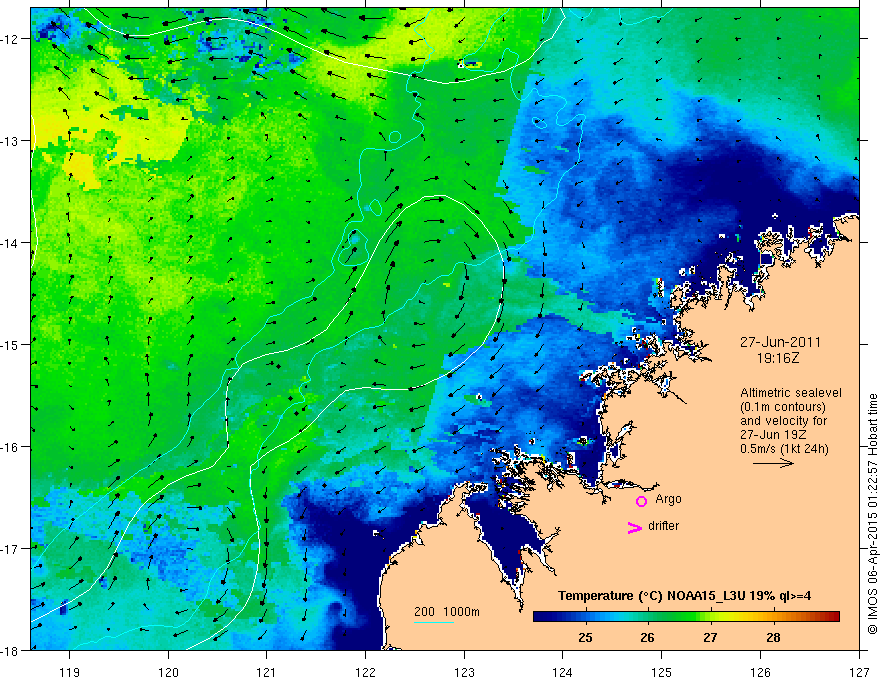Click the colorbar near the 27 degree mark

coord(711,617)
